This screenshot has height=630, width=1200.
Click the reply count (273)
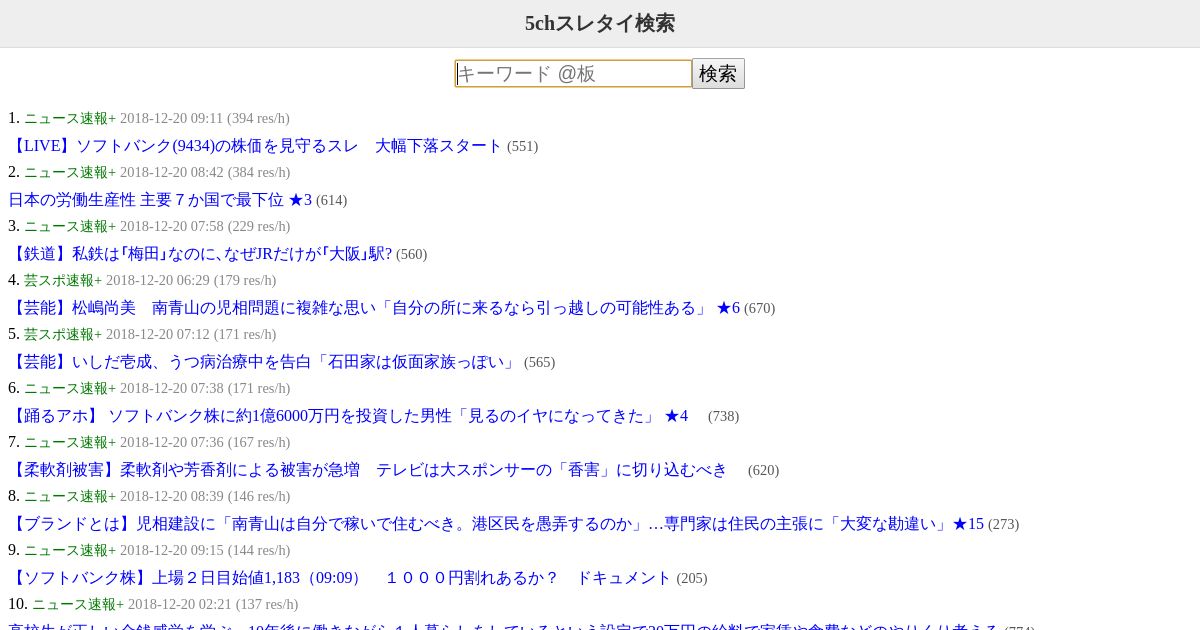(x=1003, y=524)
